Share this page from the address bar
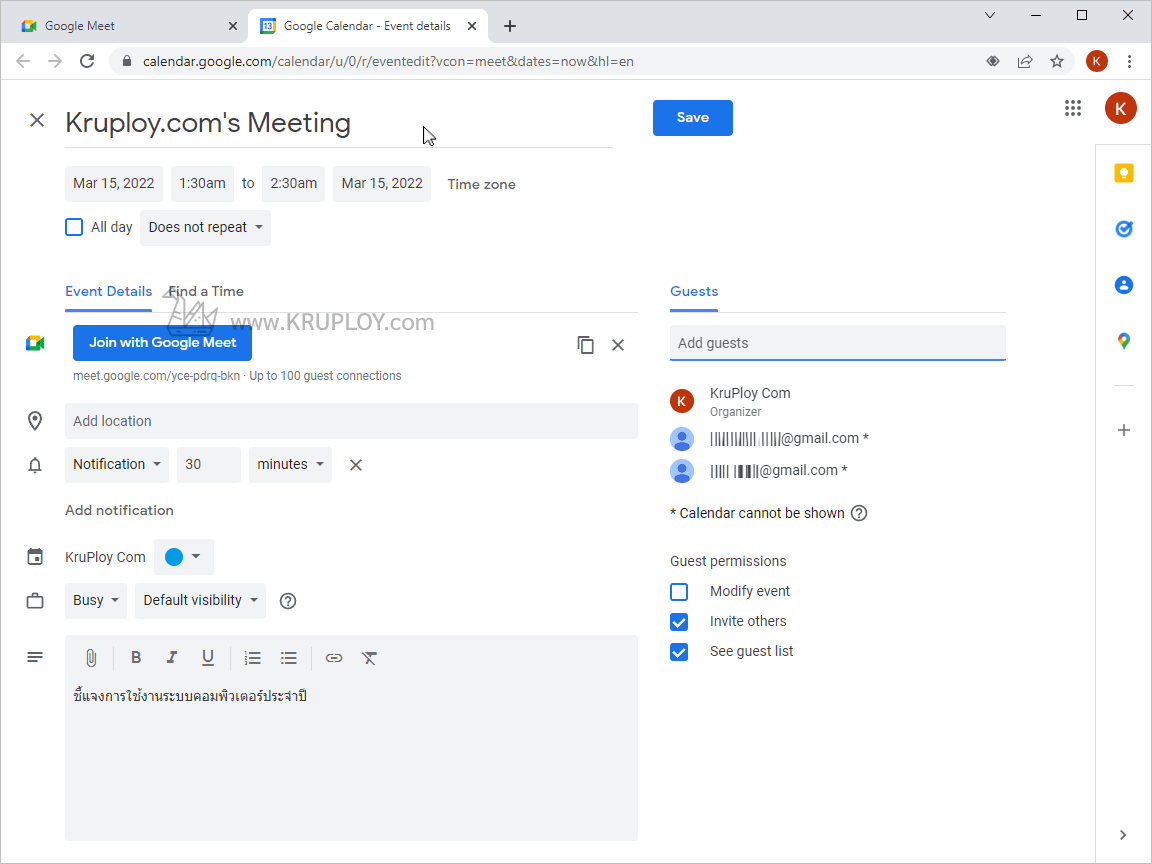 coord(1024,61)
